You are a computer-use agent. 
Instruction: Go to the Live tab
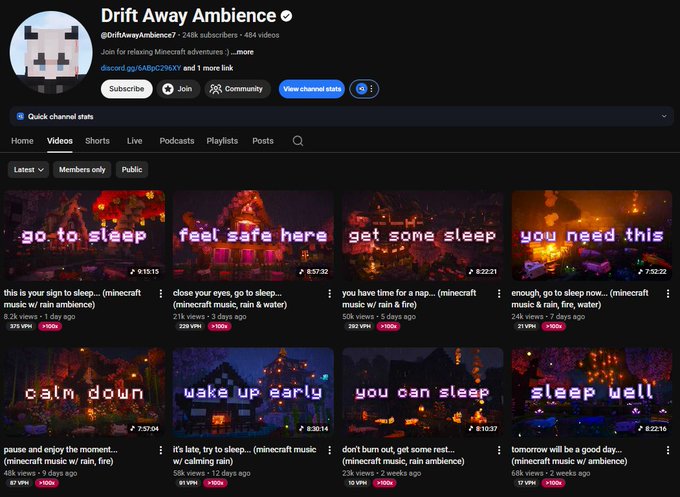tap(134, 141)
